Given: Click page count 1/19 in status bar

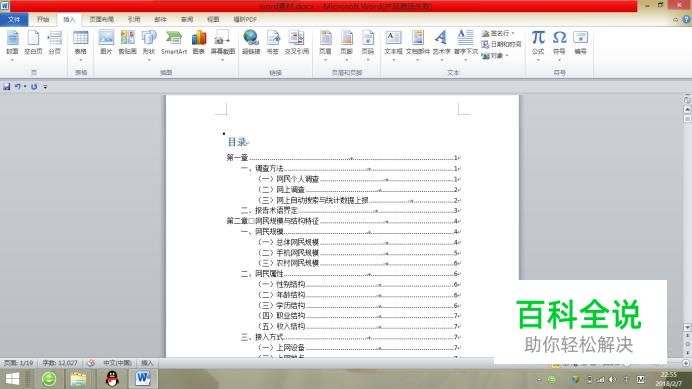Looking at the screenshot, I should pyautogui.click(x=19, y=363).
